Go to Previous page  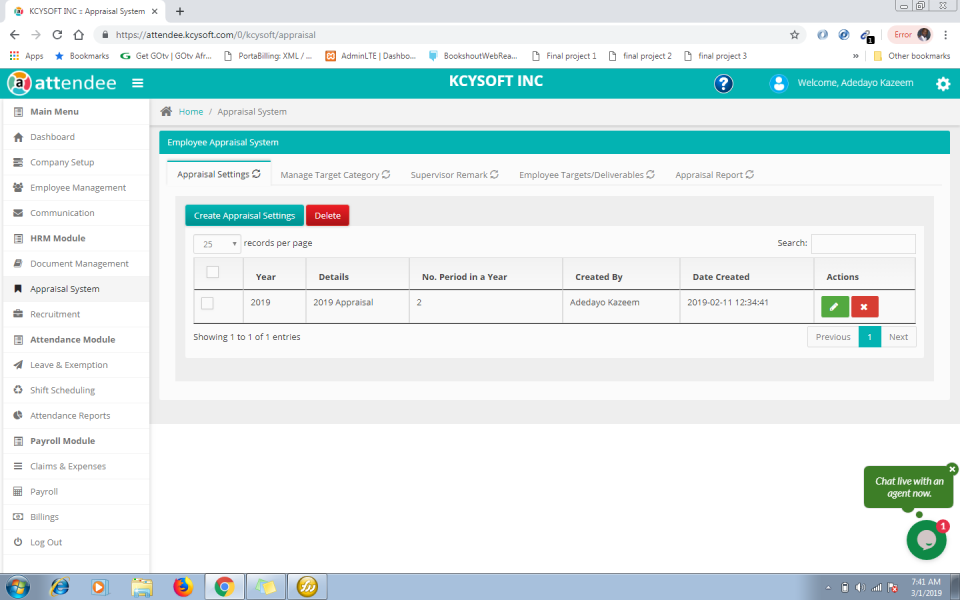(x=833, y=337)
